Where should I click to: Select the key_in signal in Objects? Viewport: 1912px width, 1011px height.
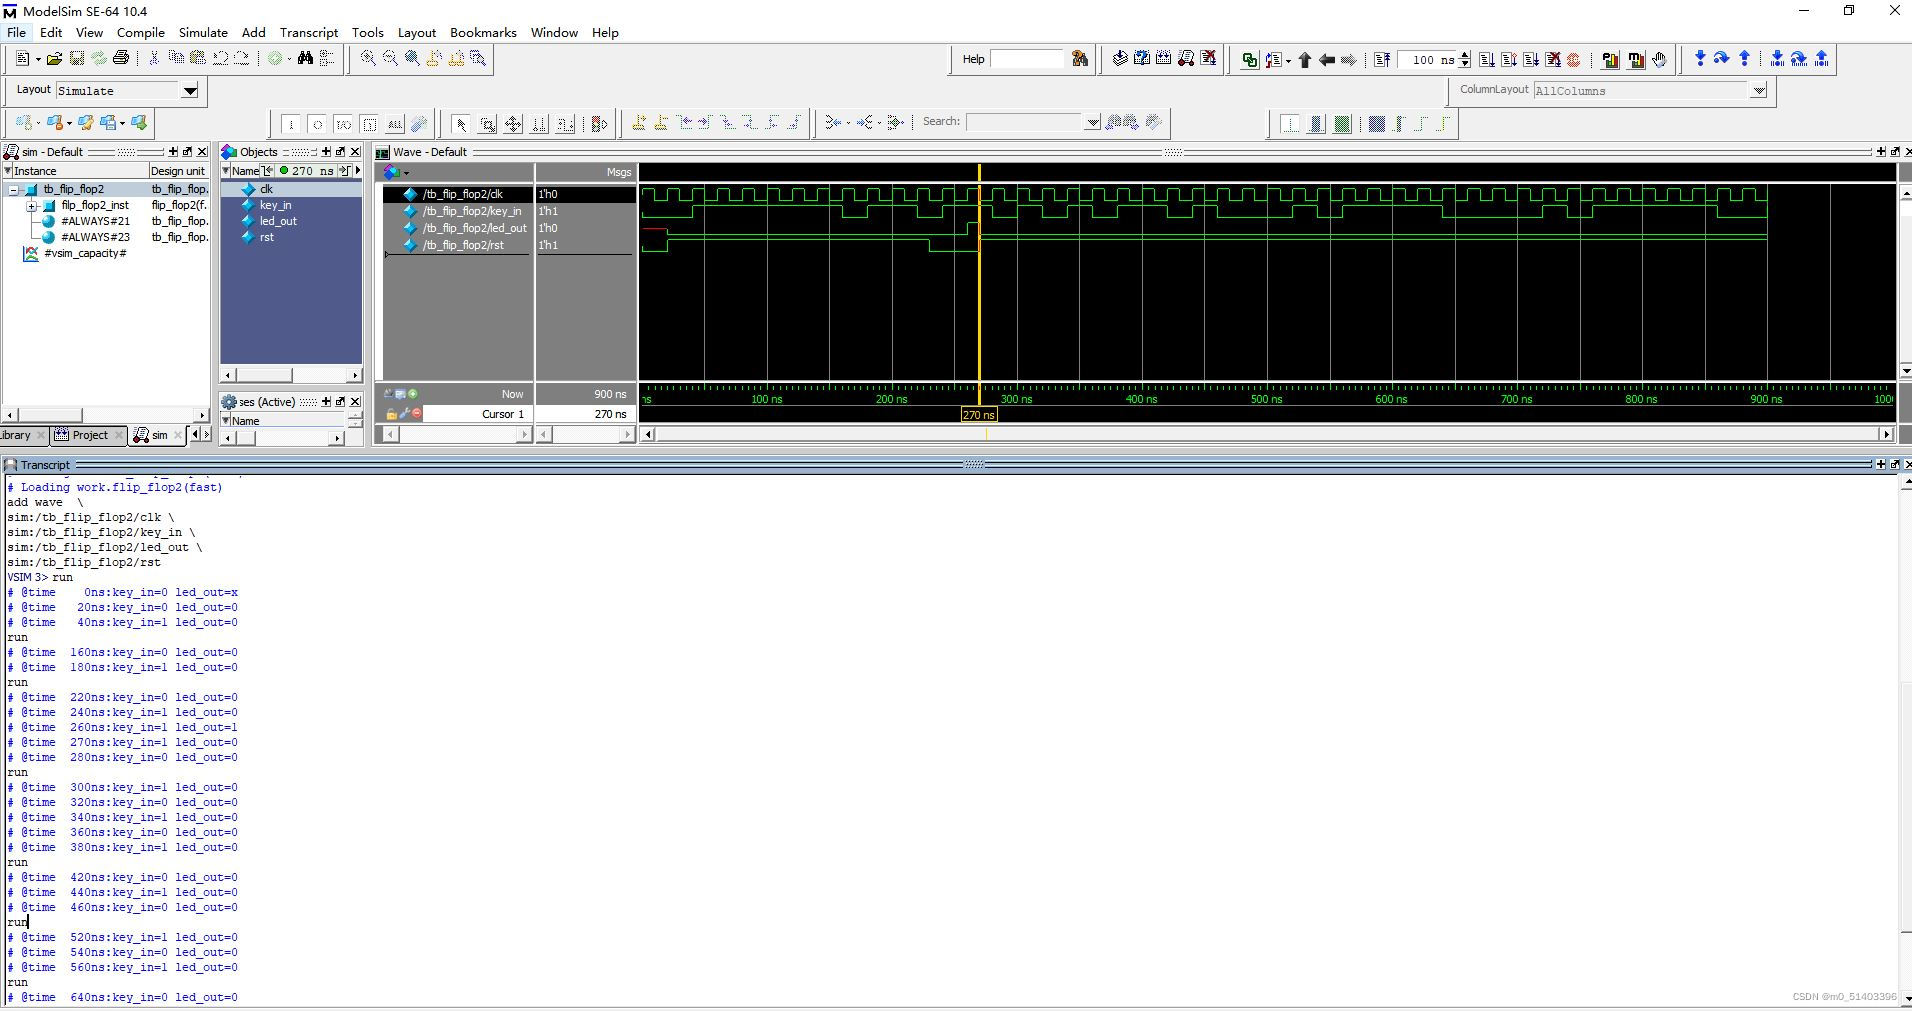coord(275,205)
